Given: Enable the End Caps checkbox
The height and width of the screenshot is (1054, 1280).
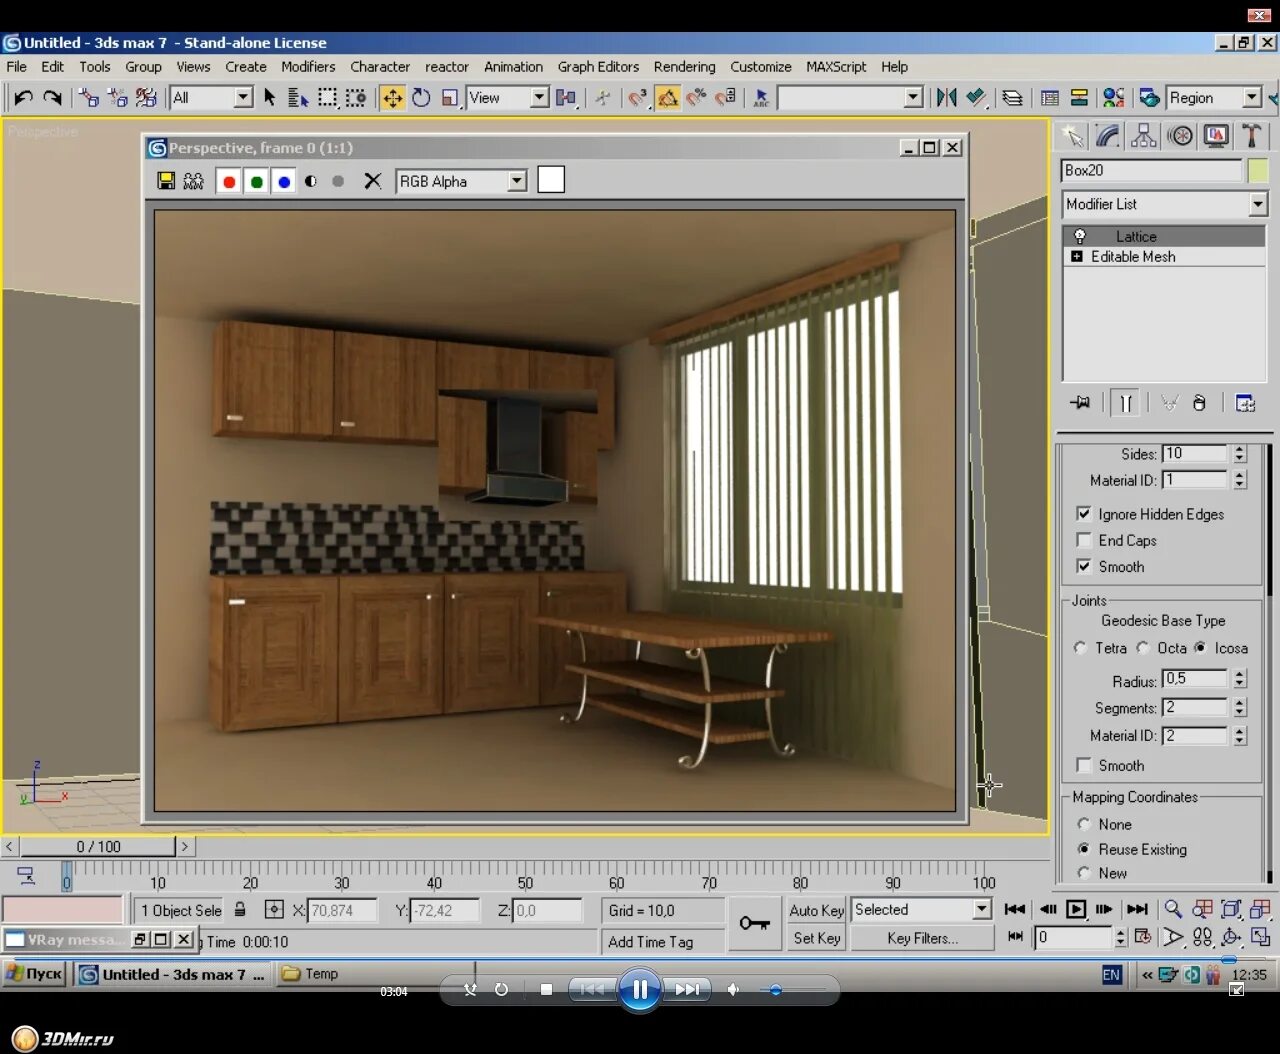Looking at the screenshot, I should click(x=1083, y=540).
